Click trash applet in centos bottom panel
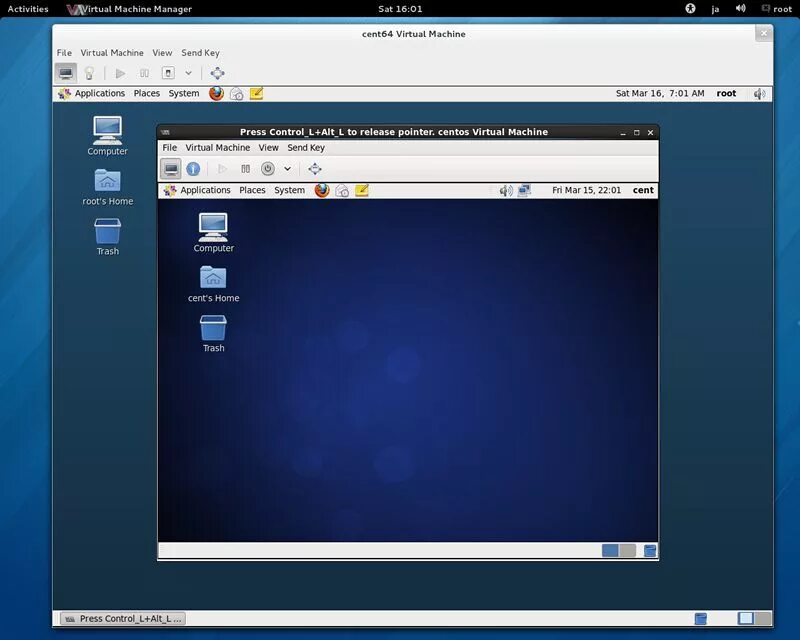 pyautogui.click(x=650, y=550)
